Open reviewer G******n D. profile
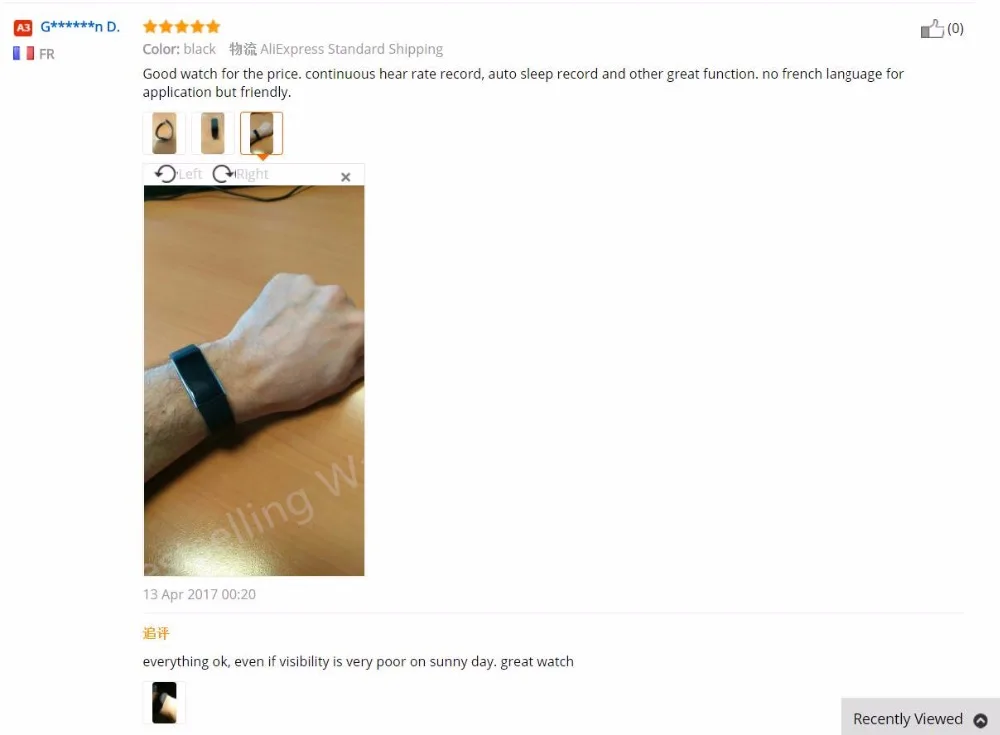The height and width of the screenshot is (735, 1000). tap(80, 27)
